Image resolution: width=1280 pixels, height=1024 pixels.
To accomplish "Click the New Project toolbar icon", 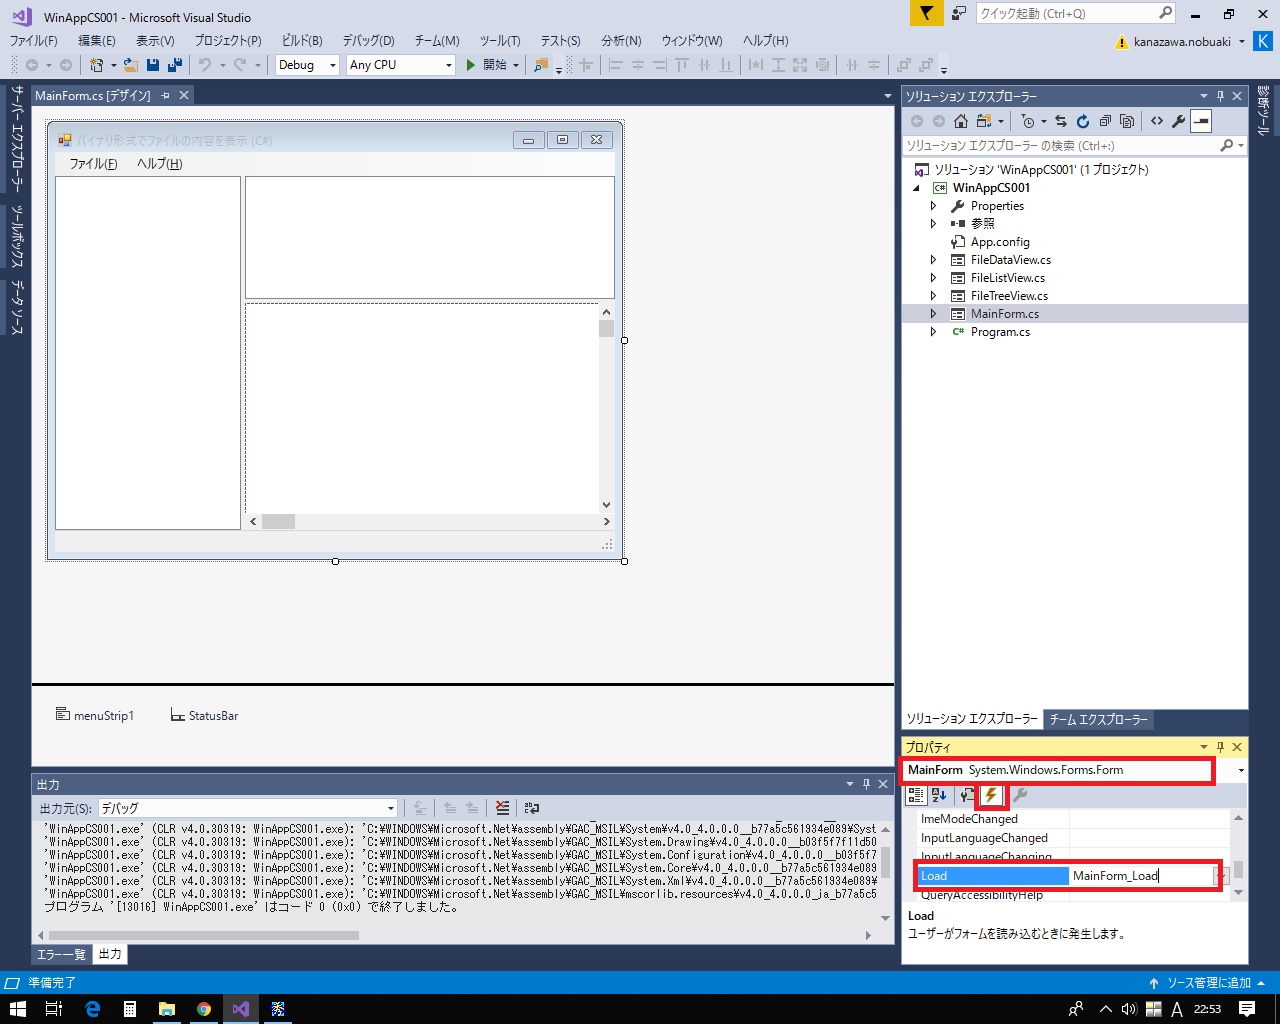I will [x=96, y=65].
